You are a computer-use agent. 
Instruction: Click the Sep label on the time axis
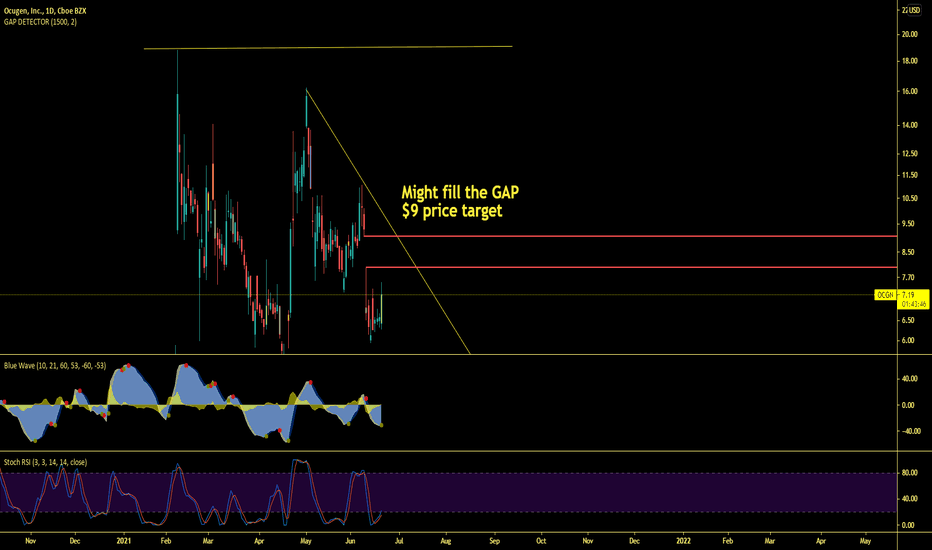click(x=495, y=541)
